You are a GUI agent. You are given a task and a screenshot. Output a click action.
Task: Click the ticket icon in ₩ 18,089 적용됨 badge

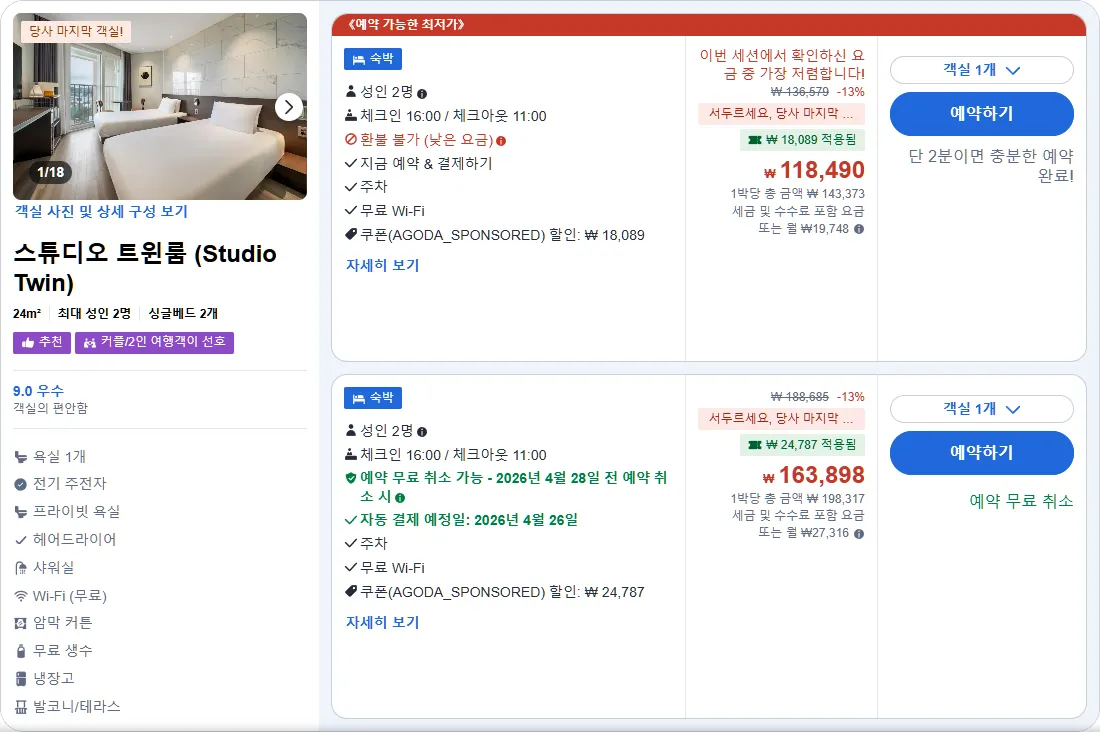click(x=755, y=140)
